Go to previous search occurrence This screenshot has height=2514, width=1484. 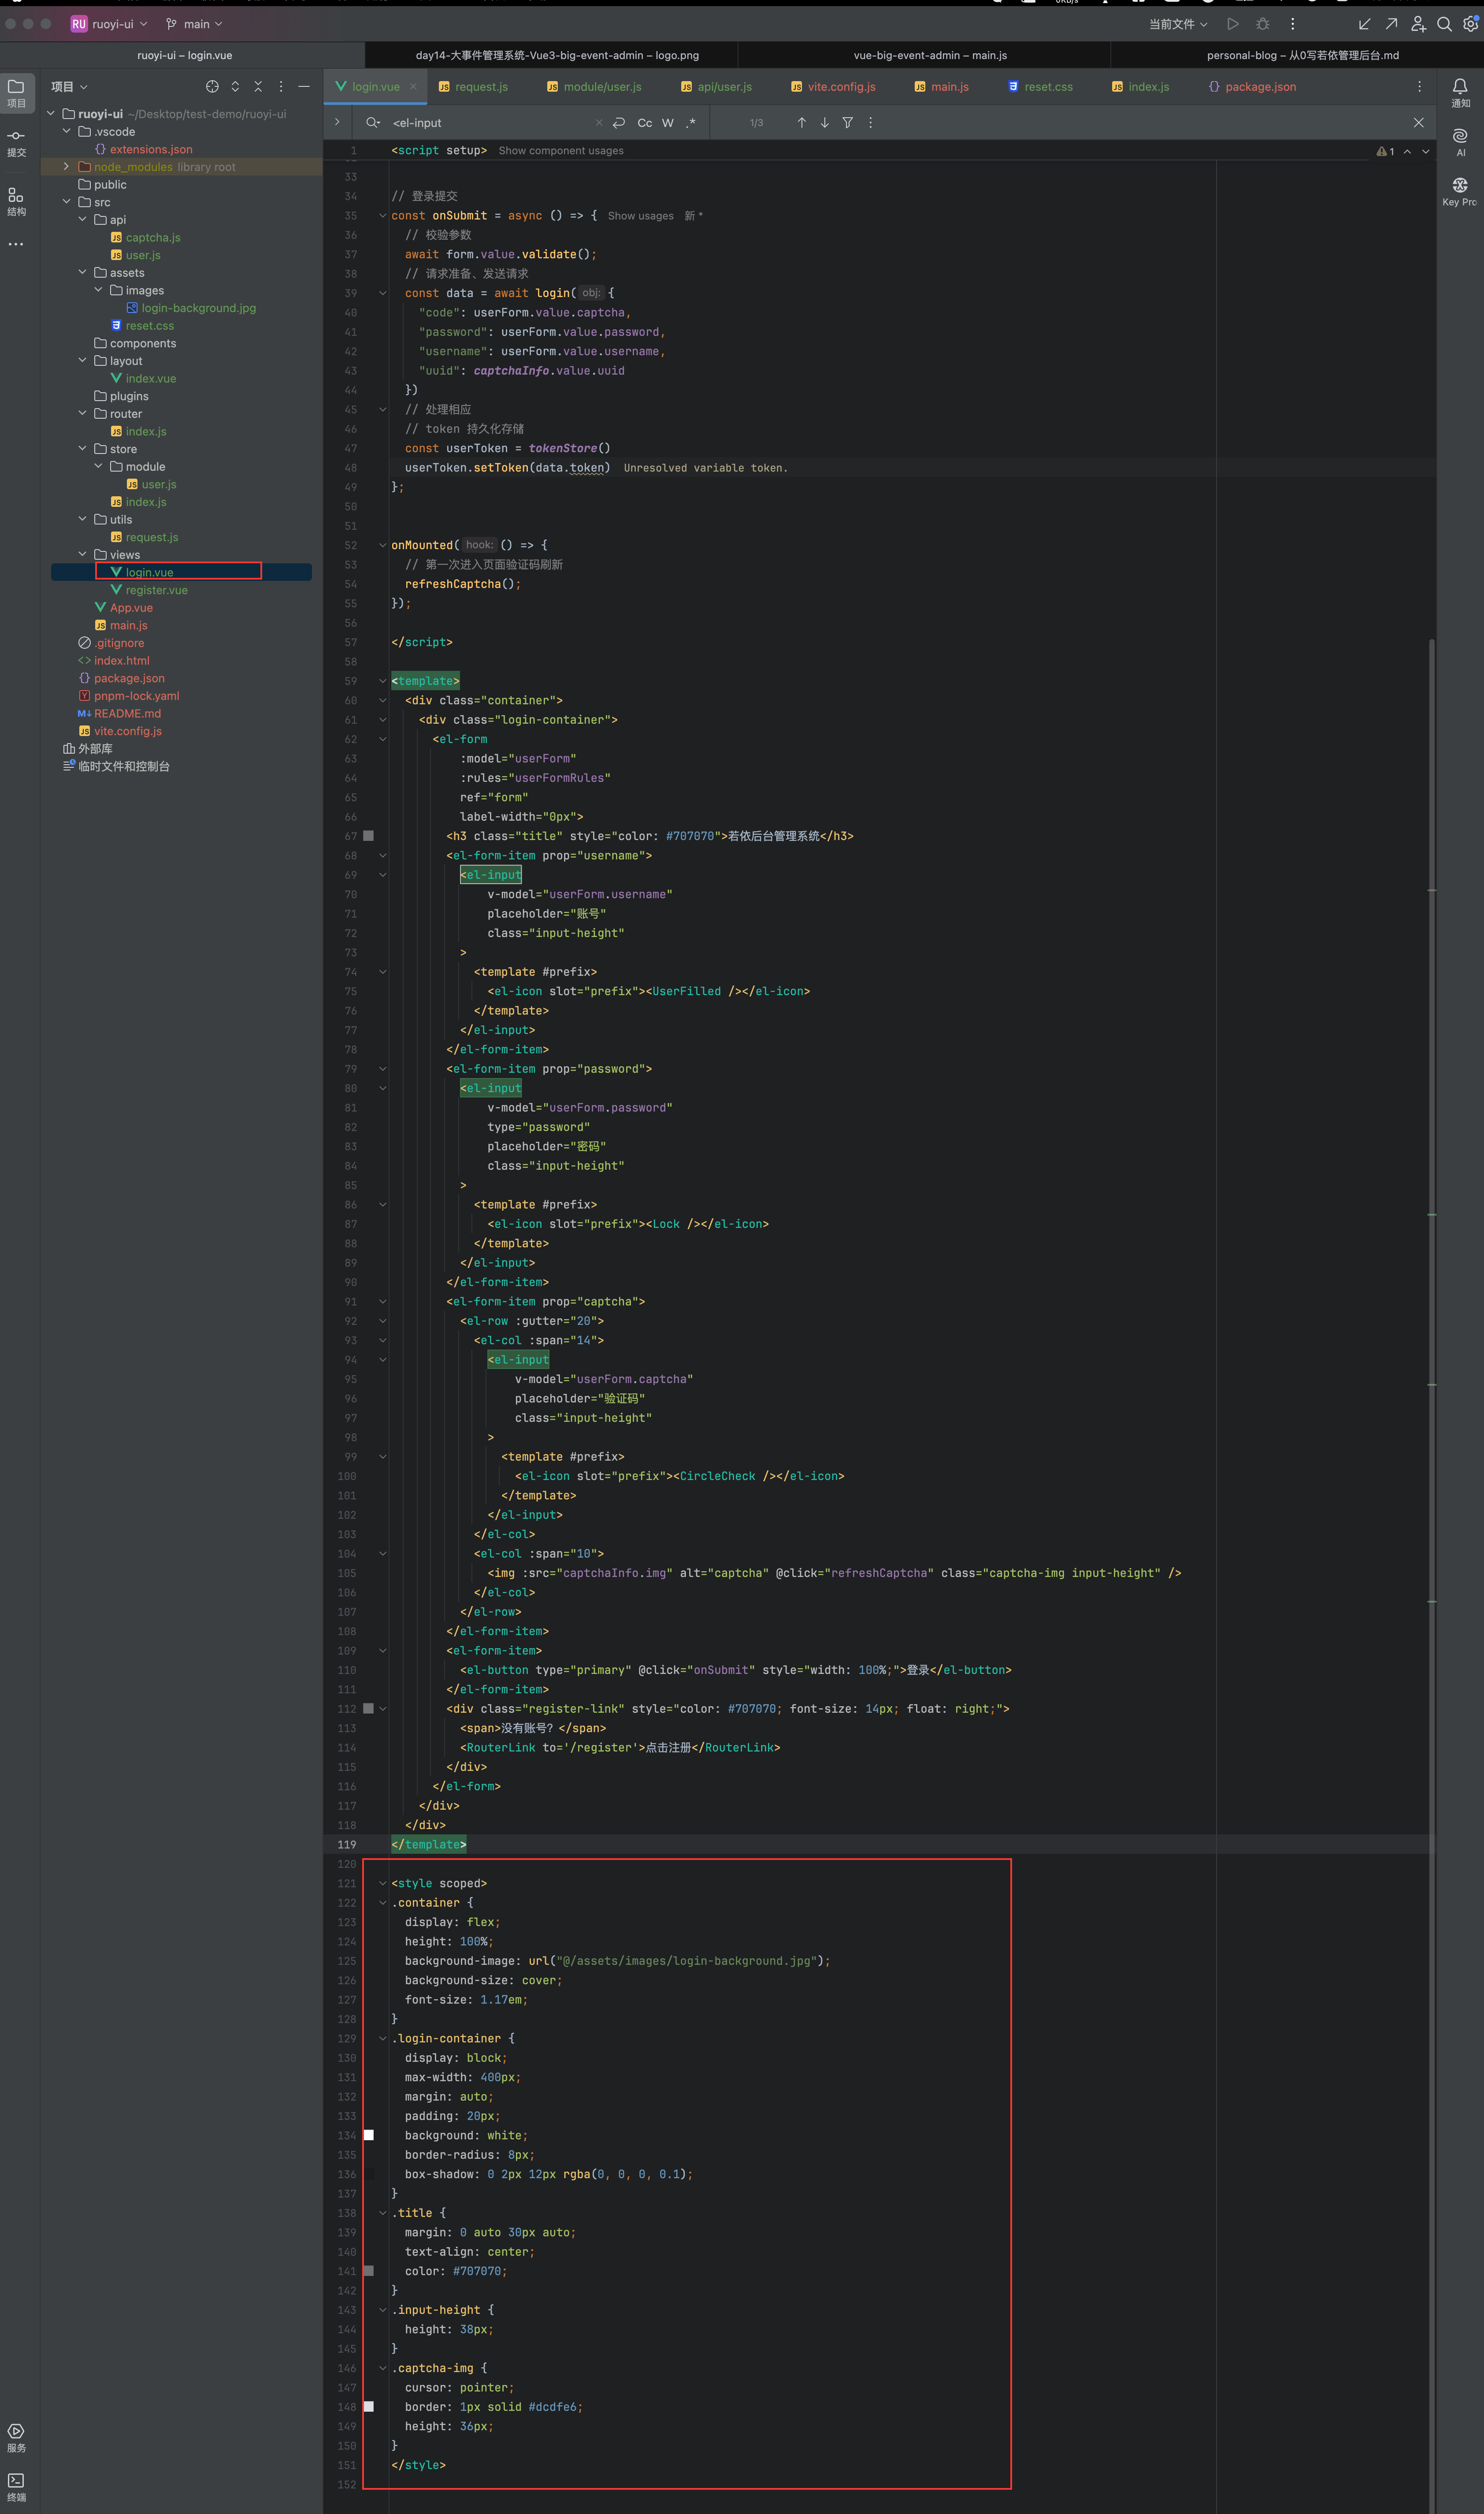click(801, 123)
